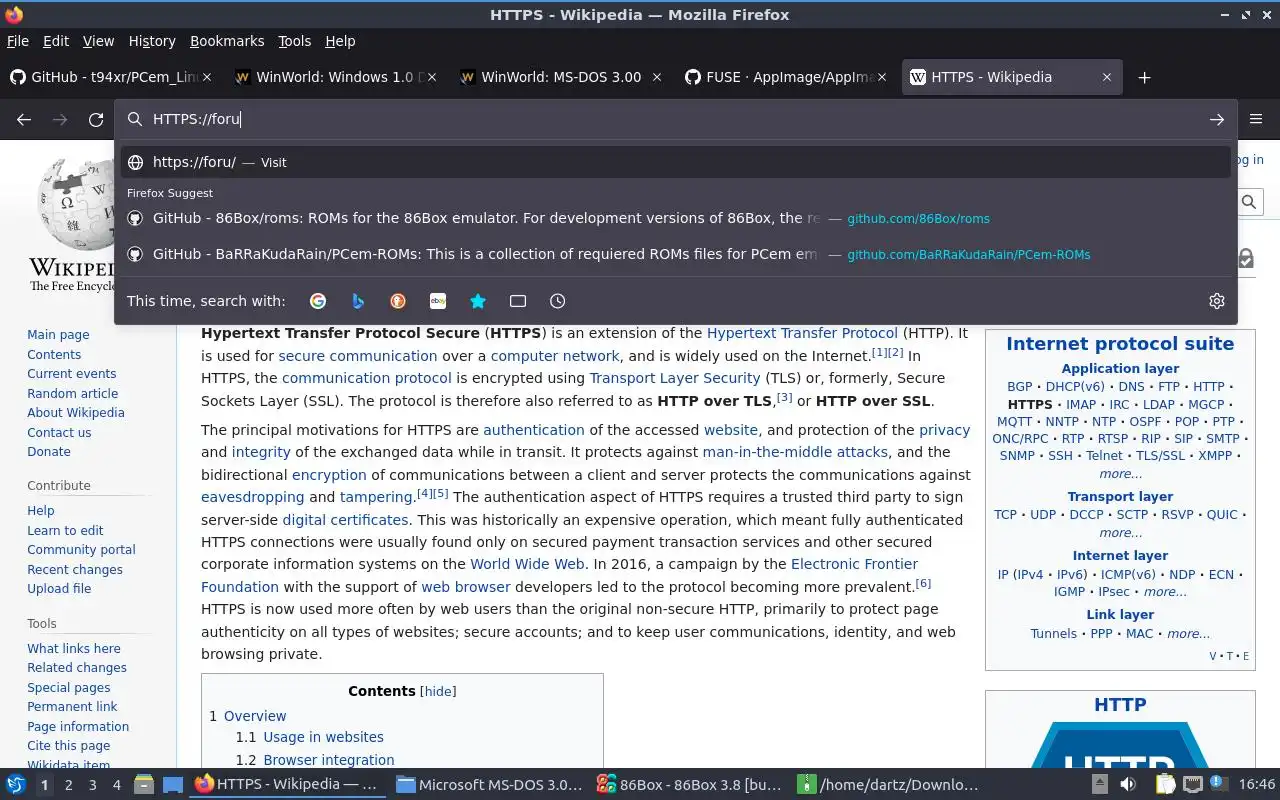
Task: Click the Go arrow in address bar
Action: [x=1217, y=119]
